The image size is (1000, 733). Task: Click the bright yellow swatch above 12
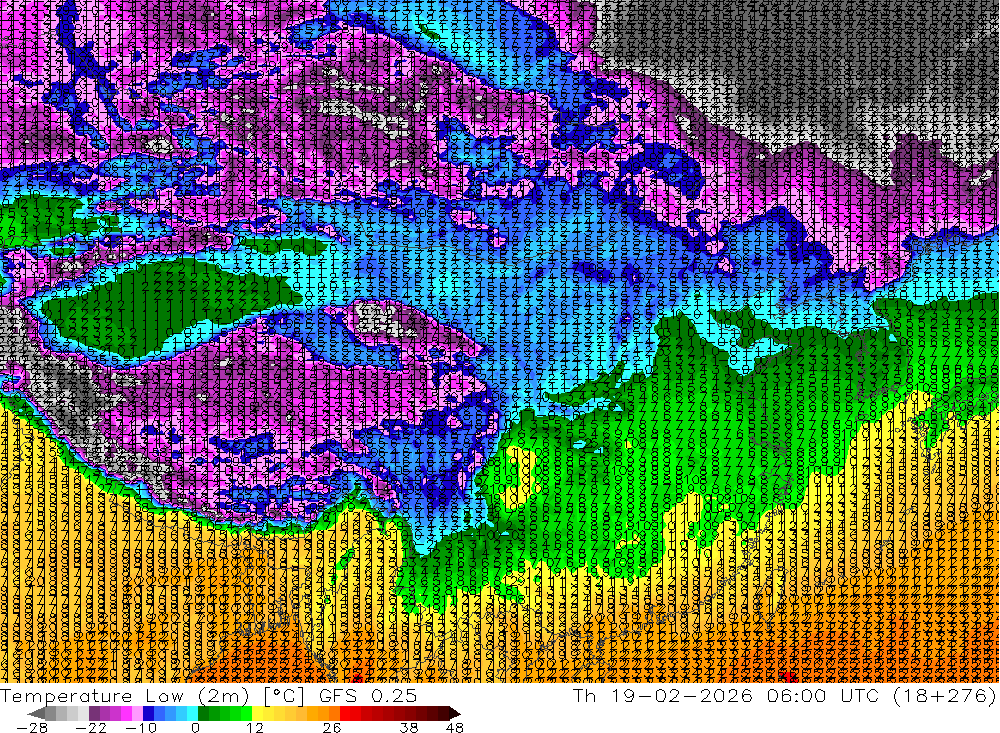point(257,713)
